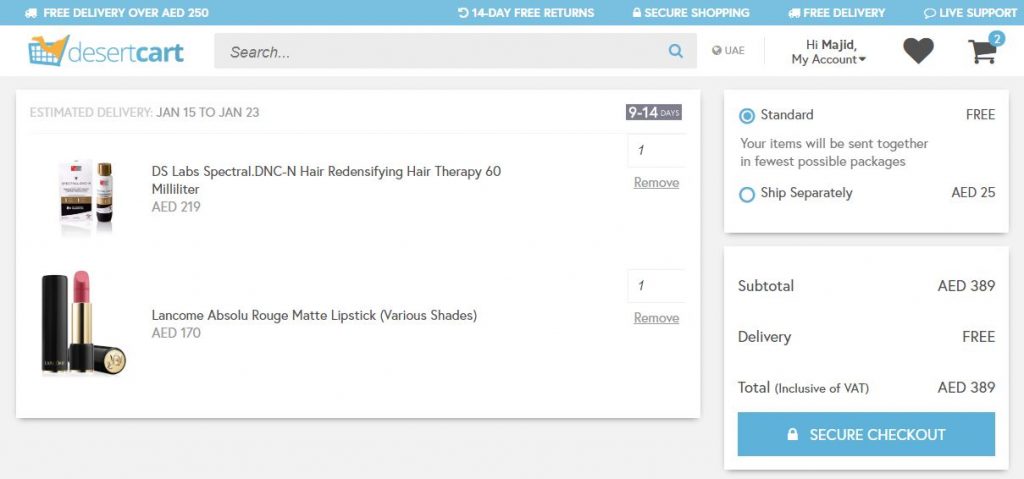The width and height of the screenshot is (1024, 479).
Task: Open the UAE country selector
Action: coord(728,50)
